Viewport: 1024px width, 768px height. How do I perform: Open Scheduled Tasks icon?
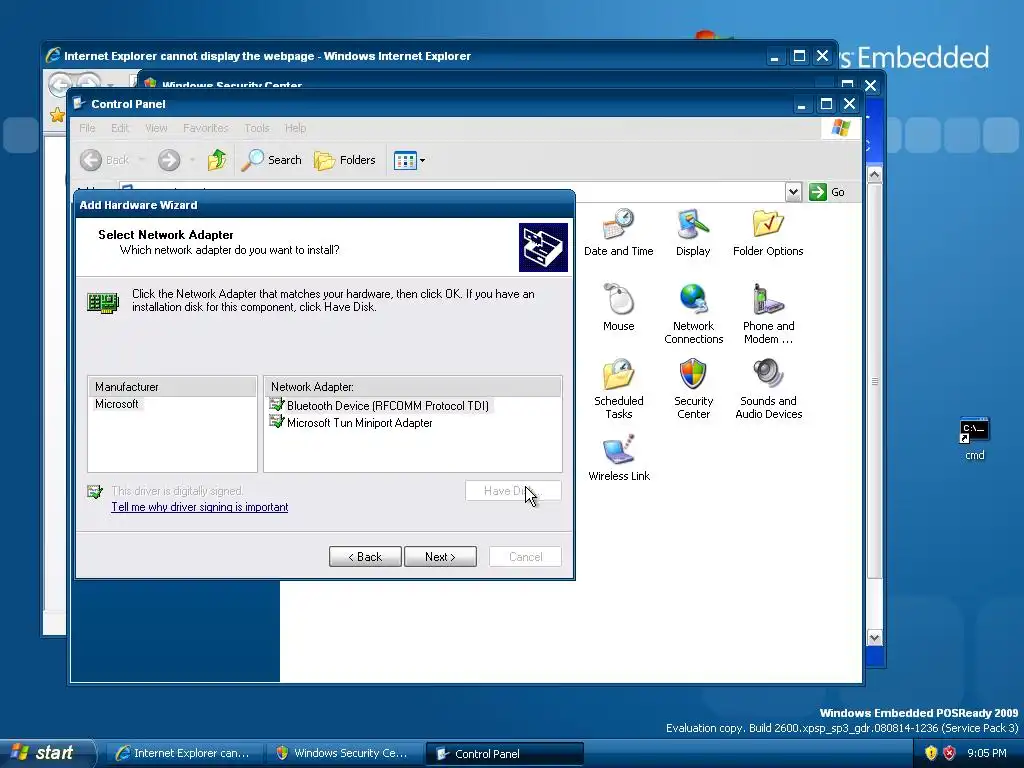[618, 389]
